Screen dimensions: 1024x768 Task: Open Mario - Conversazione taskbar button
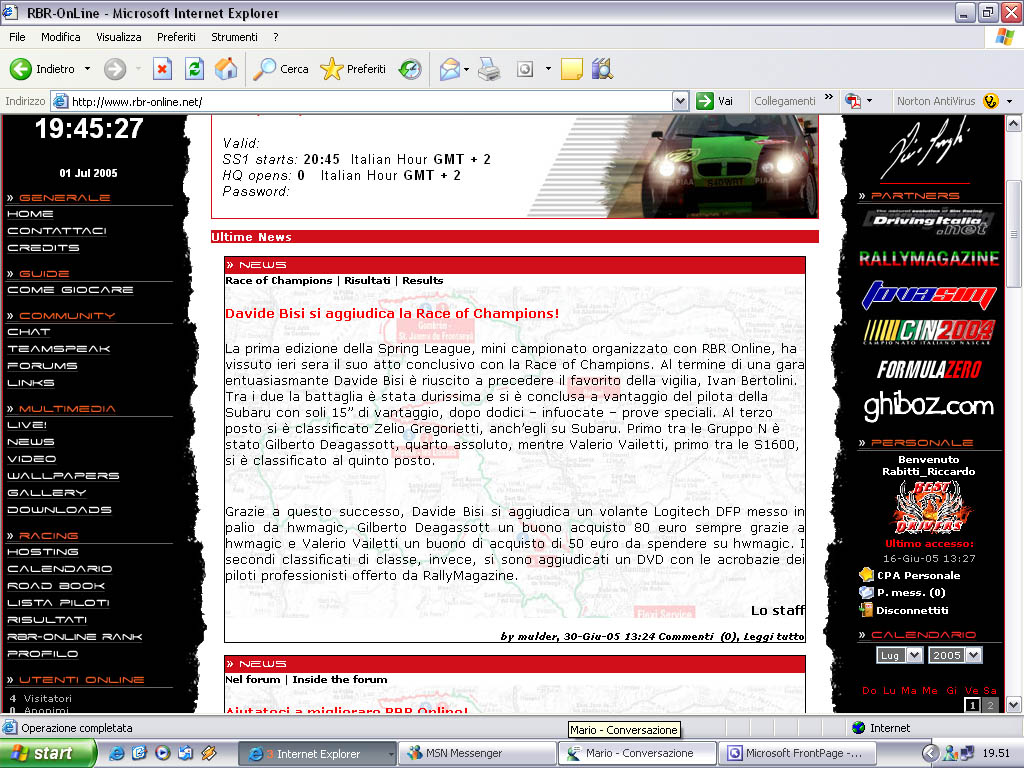point(637,753)
